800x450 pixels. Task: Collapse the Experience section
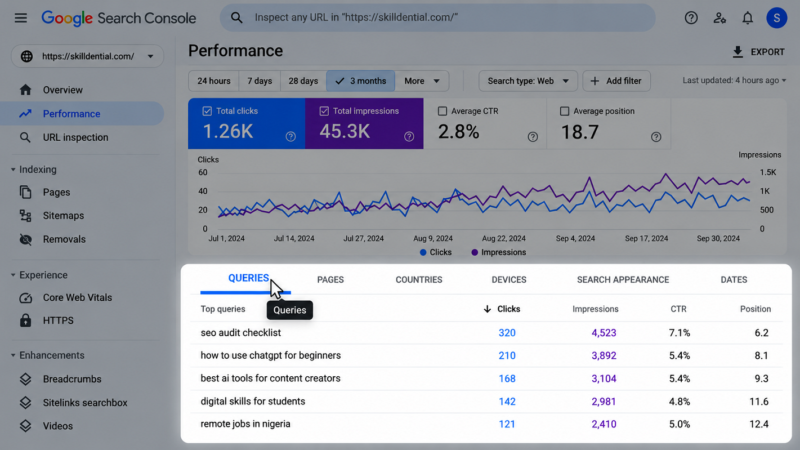13,275
